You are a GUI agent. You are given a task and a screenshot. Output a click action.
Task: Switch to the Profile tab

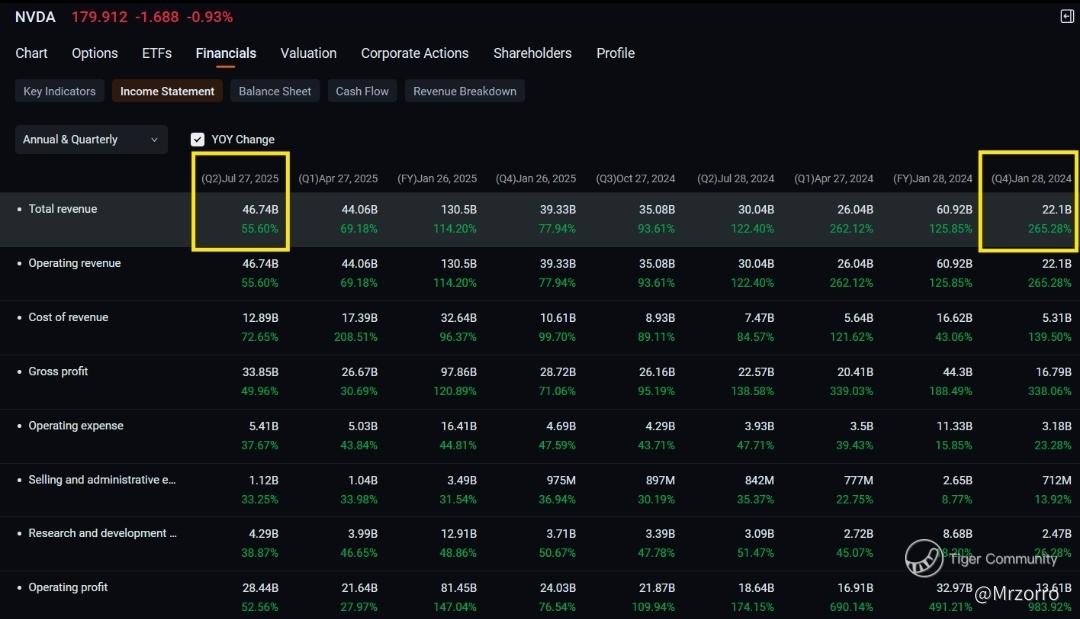[x=615, y=53]
